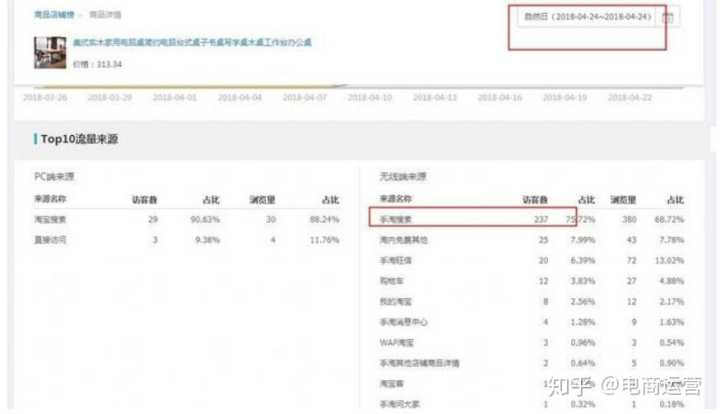The width and height of the screenshot is (720, 414).
Task: Click the date range field 2018-04-24~2018-04-24
Action: click(587, 17)
